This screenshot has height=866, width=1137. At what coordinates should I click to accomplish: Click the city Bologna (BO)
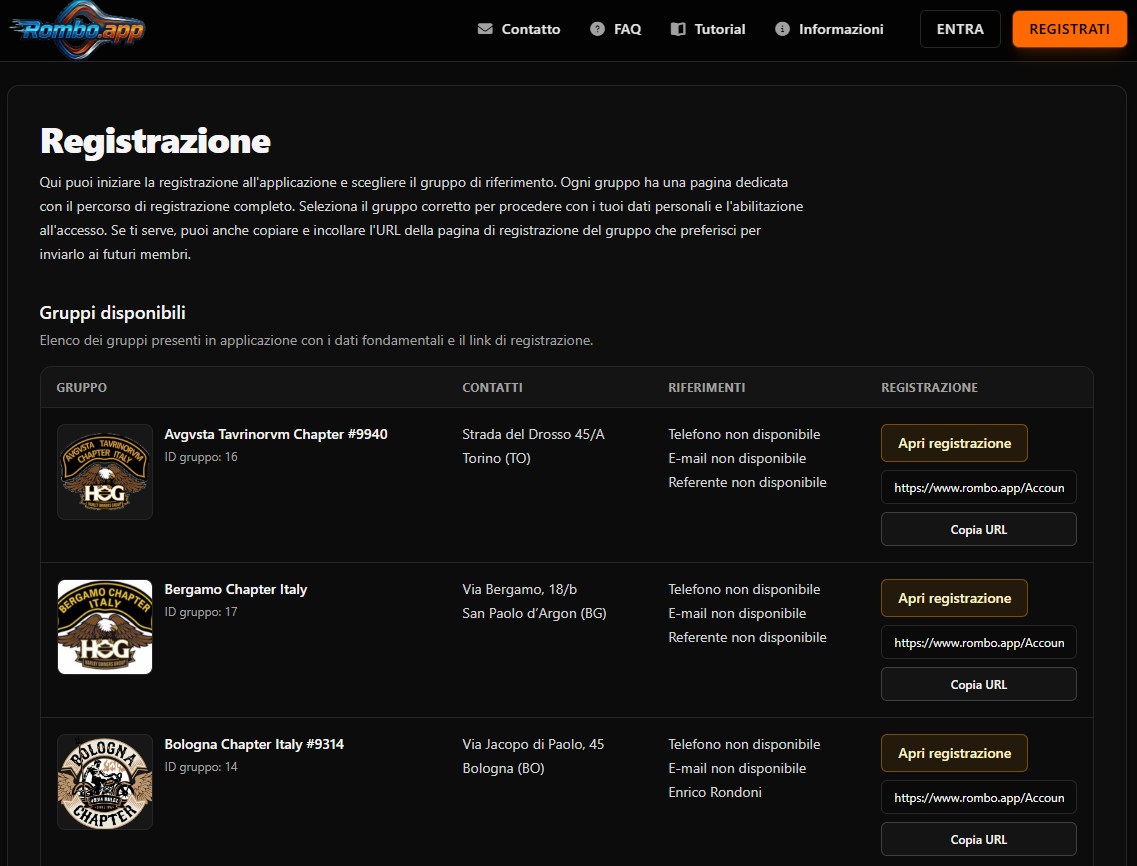click(503, 769)
